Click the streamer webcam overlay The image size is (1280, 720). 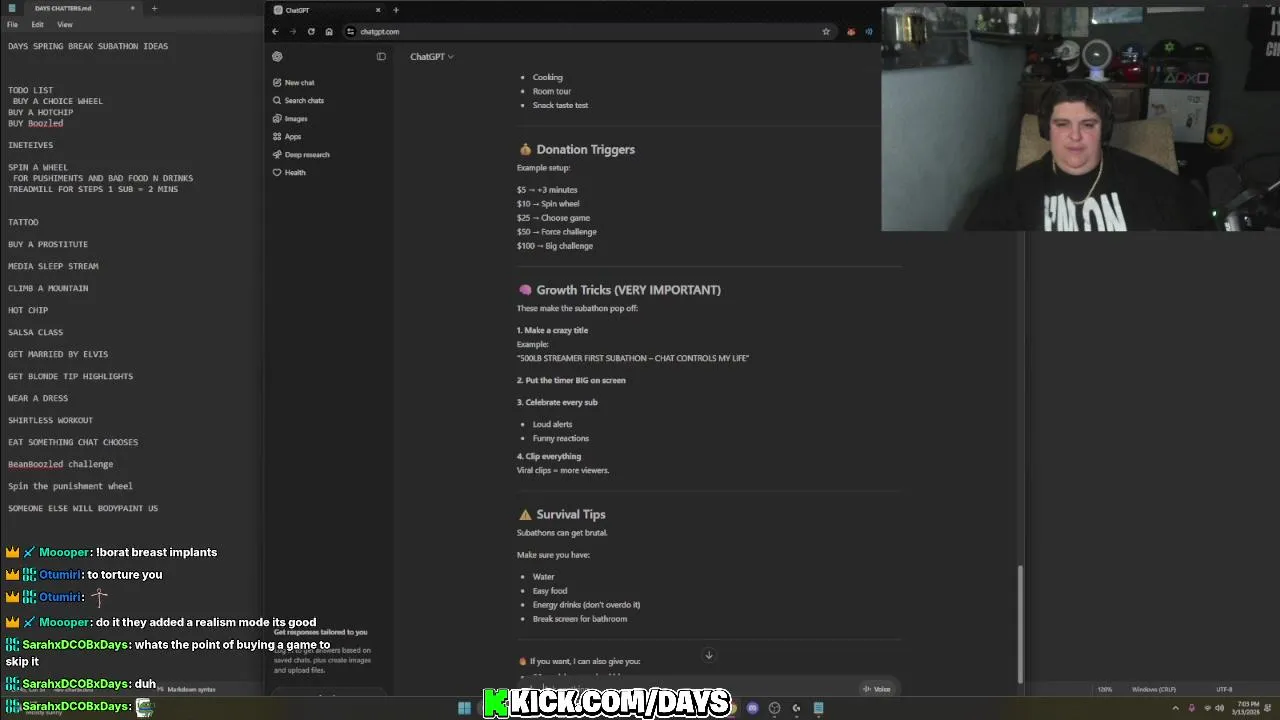(x=1080, y=119)
